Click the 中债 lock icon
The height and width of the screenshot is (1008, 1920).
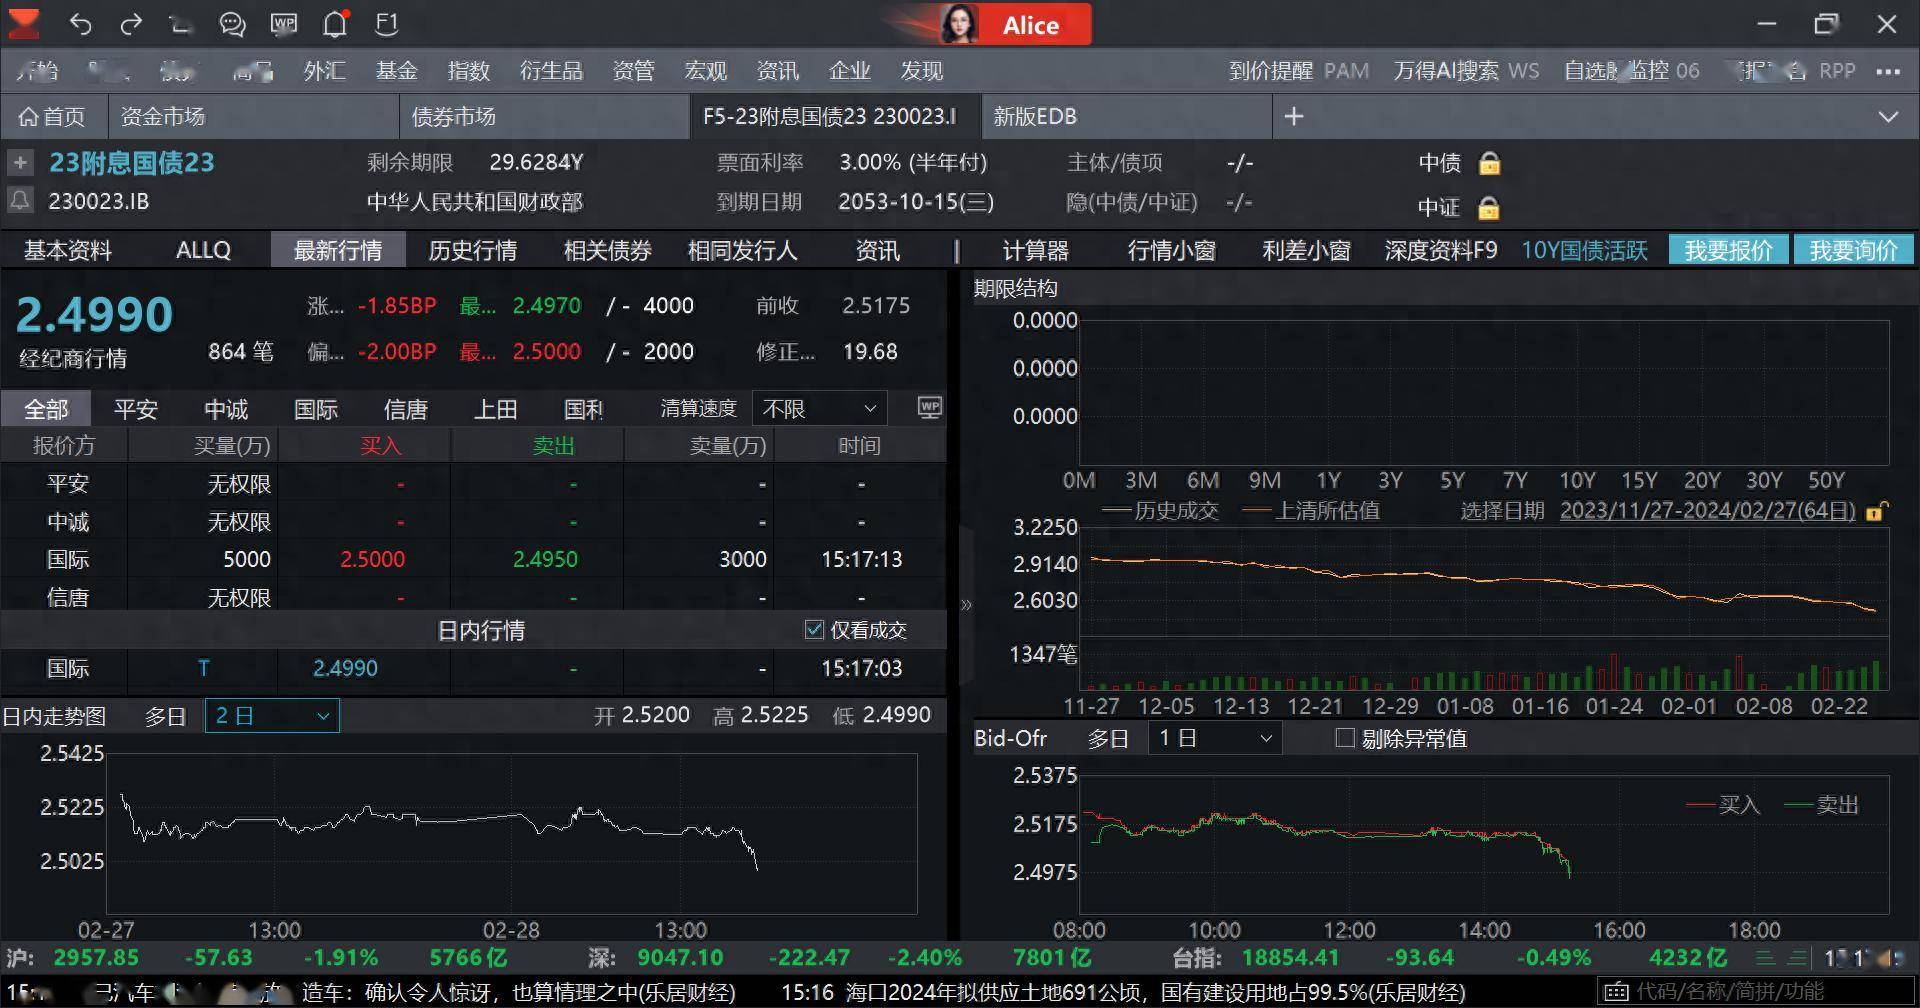(1489, 163)
